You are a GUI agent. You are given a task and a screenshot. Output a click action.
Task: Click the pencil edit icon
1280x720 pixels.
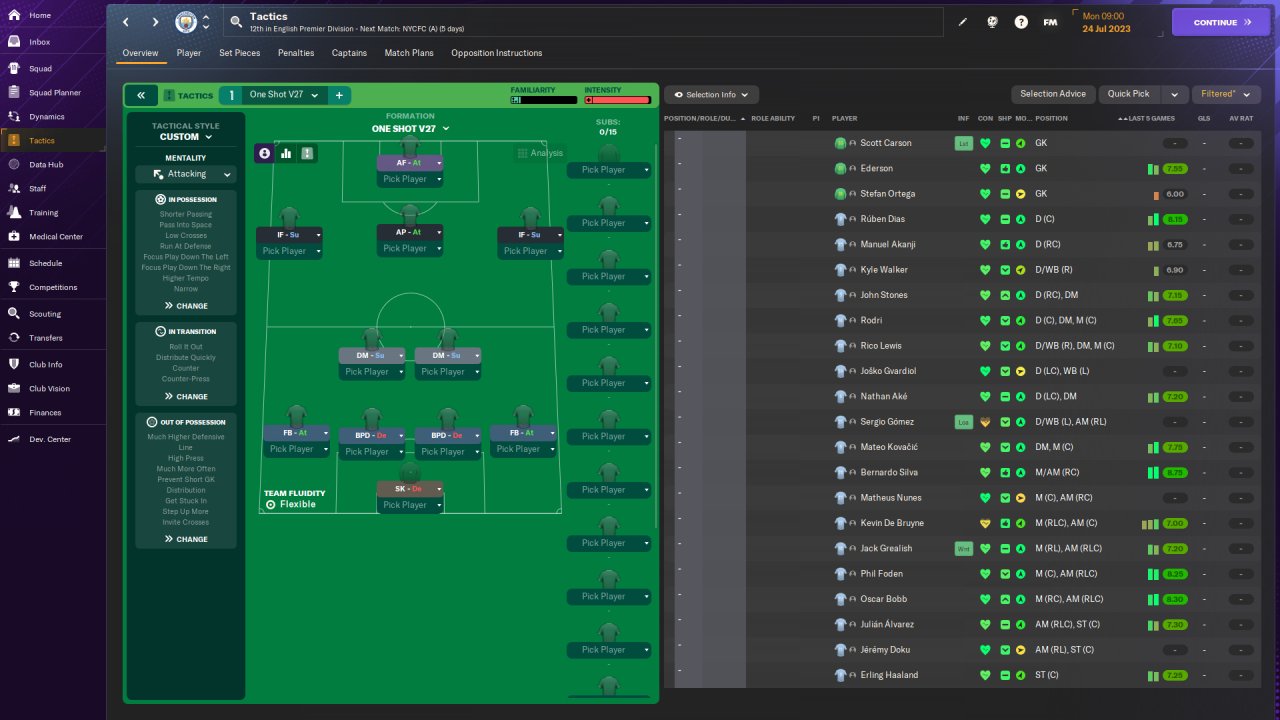(x=963, y=22)
